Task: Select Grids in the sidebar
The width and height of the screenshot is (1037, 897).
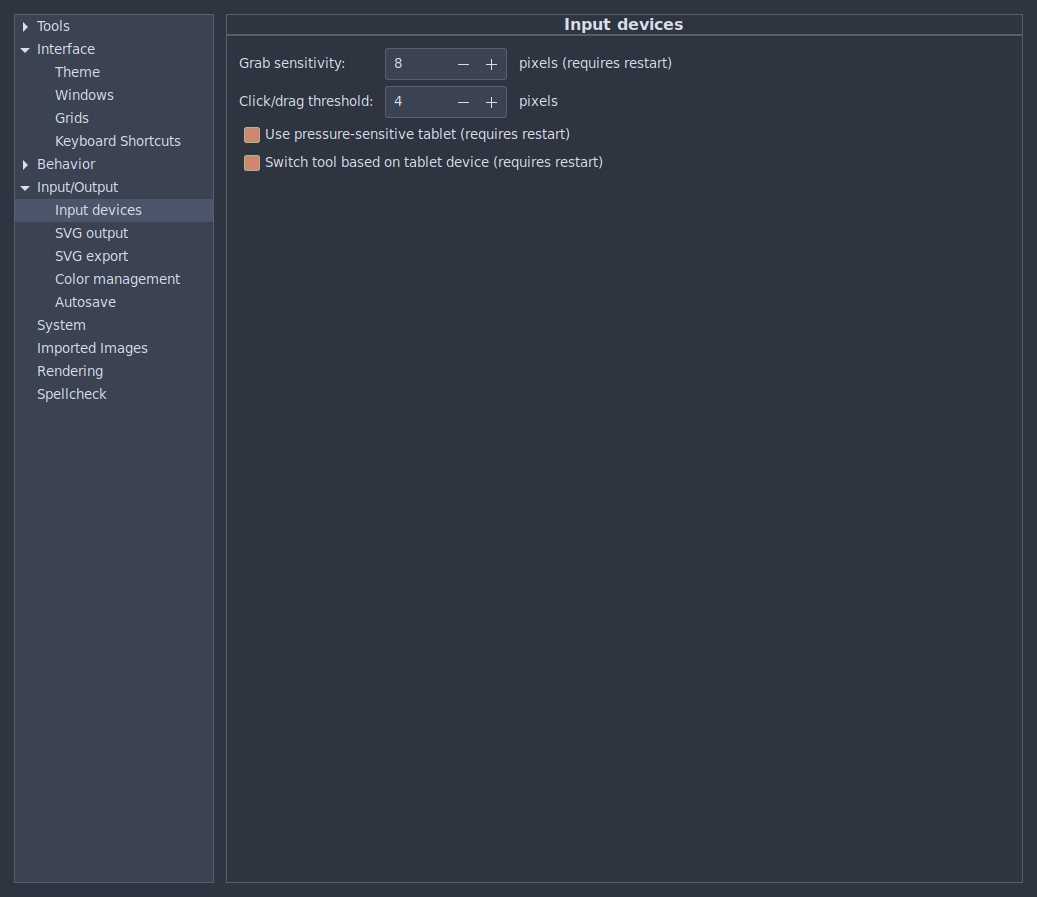Action: 71,118
